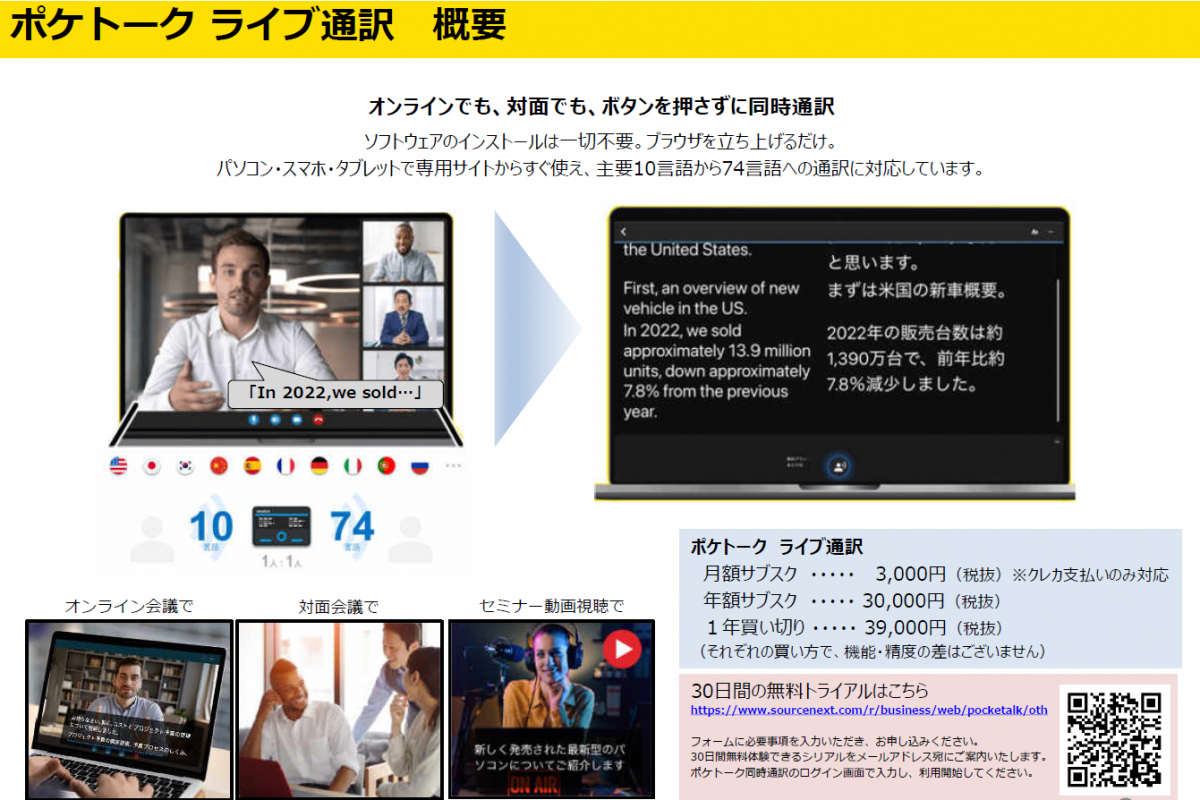Click the Pocketalk device icon between 10 and 74

pos(281,526)
